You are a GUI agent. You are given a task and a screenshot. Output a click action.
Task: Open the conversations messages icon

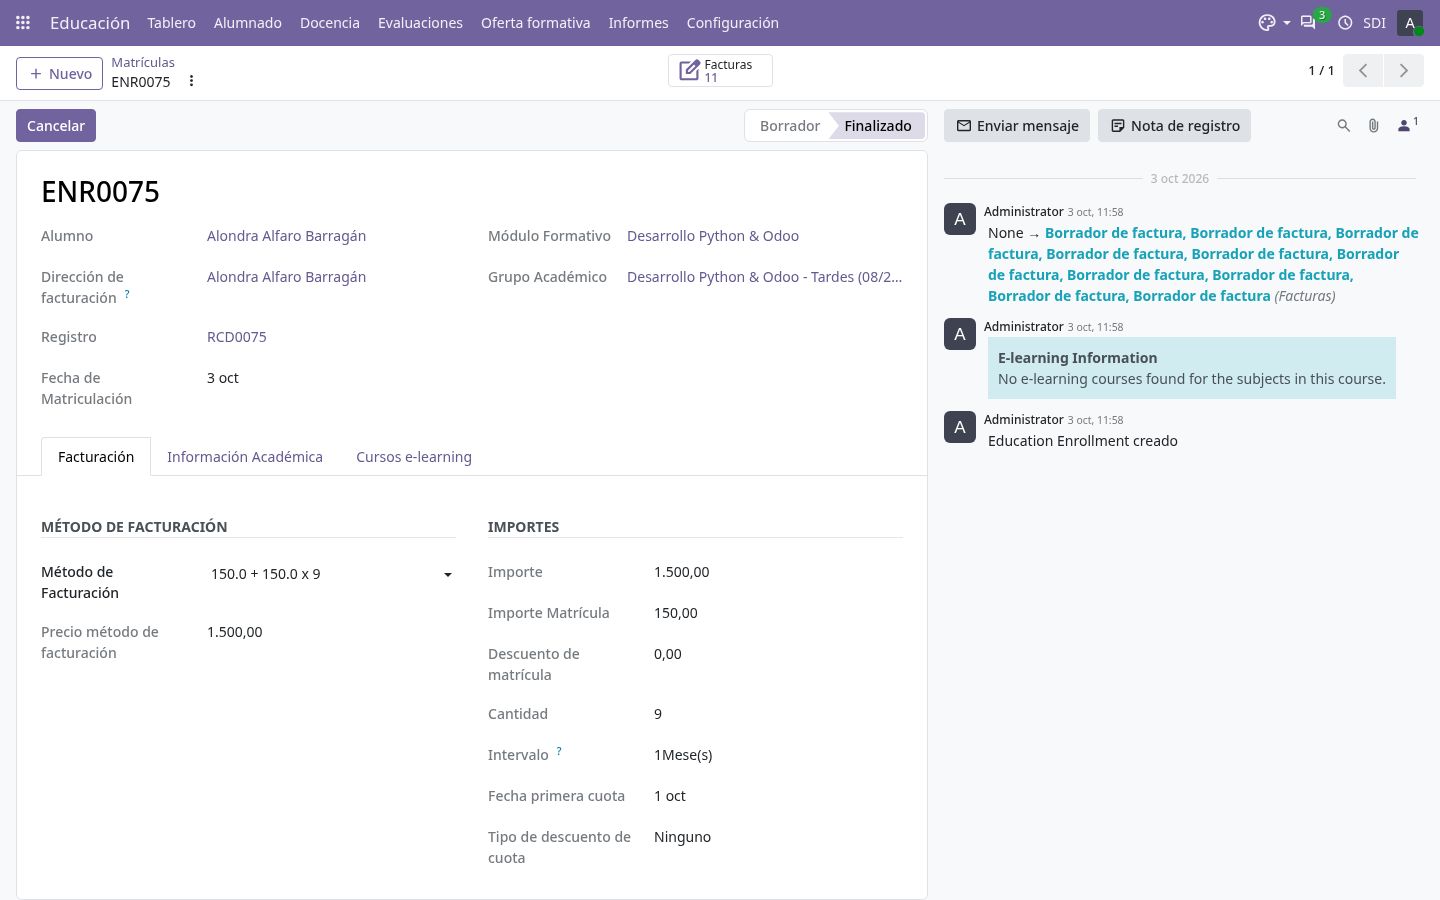1308,23
